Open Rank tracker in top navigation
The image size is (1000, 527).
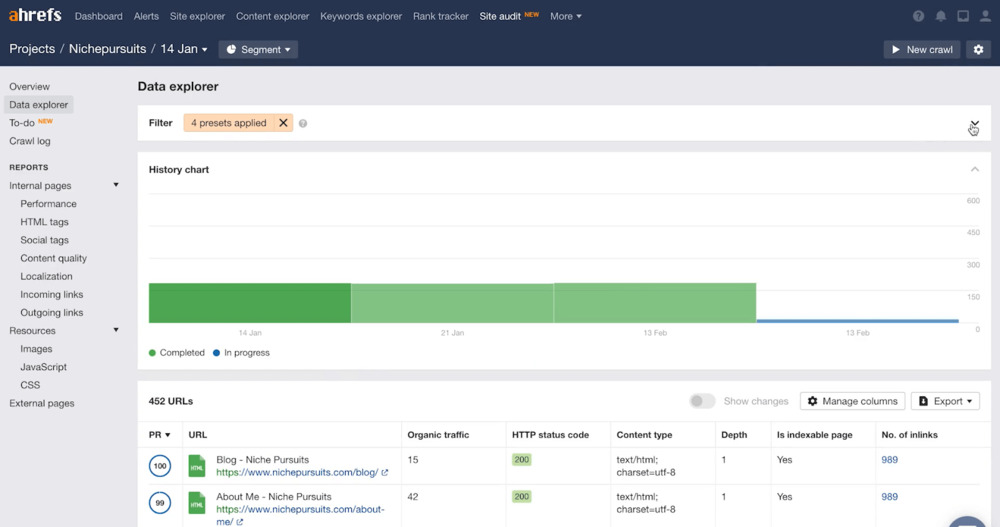point(441,17)
